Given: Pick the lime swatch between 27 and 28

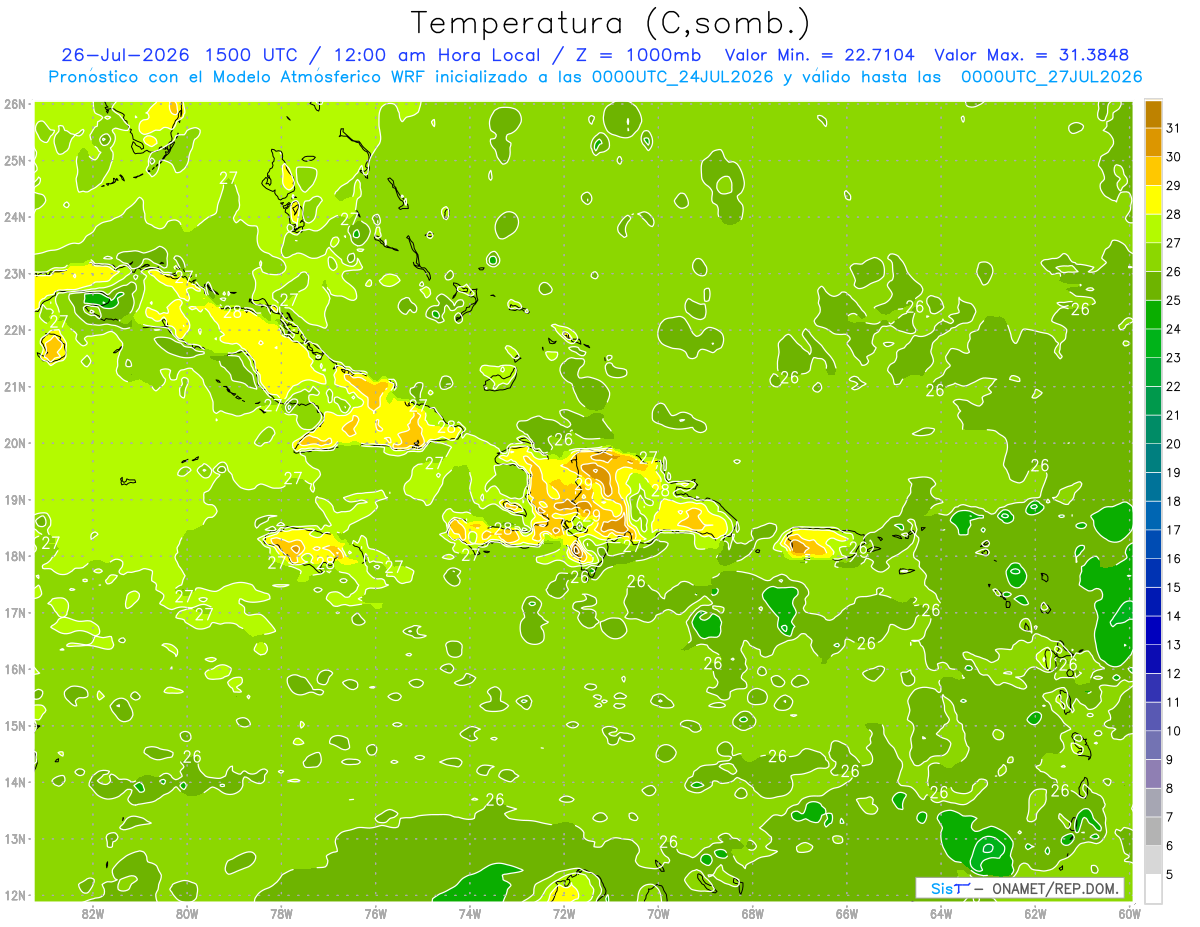Looking at the screenshot, I should 1153,228.
